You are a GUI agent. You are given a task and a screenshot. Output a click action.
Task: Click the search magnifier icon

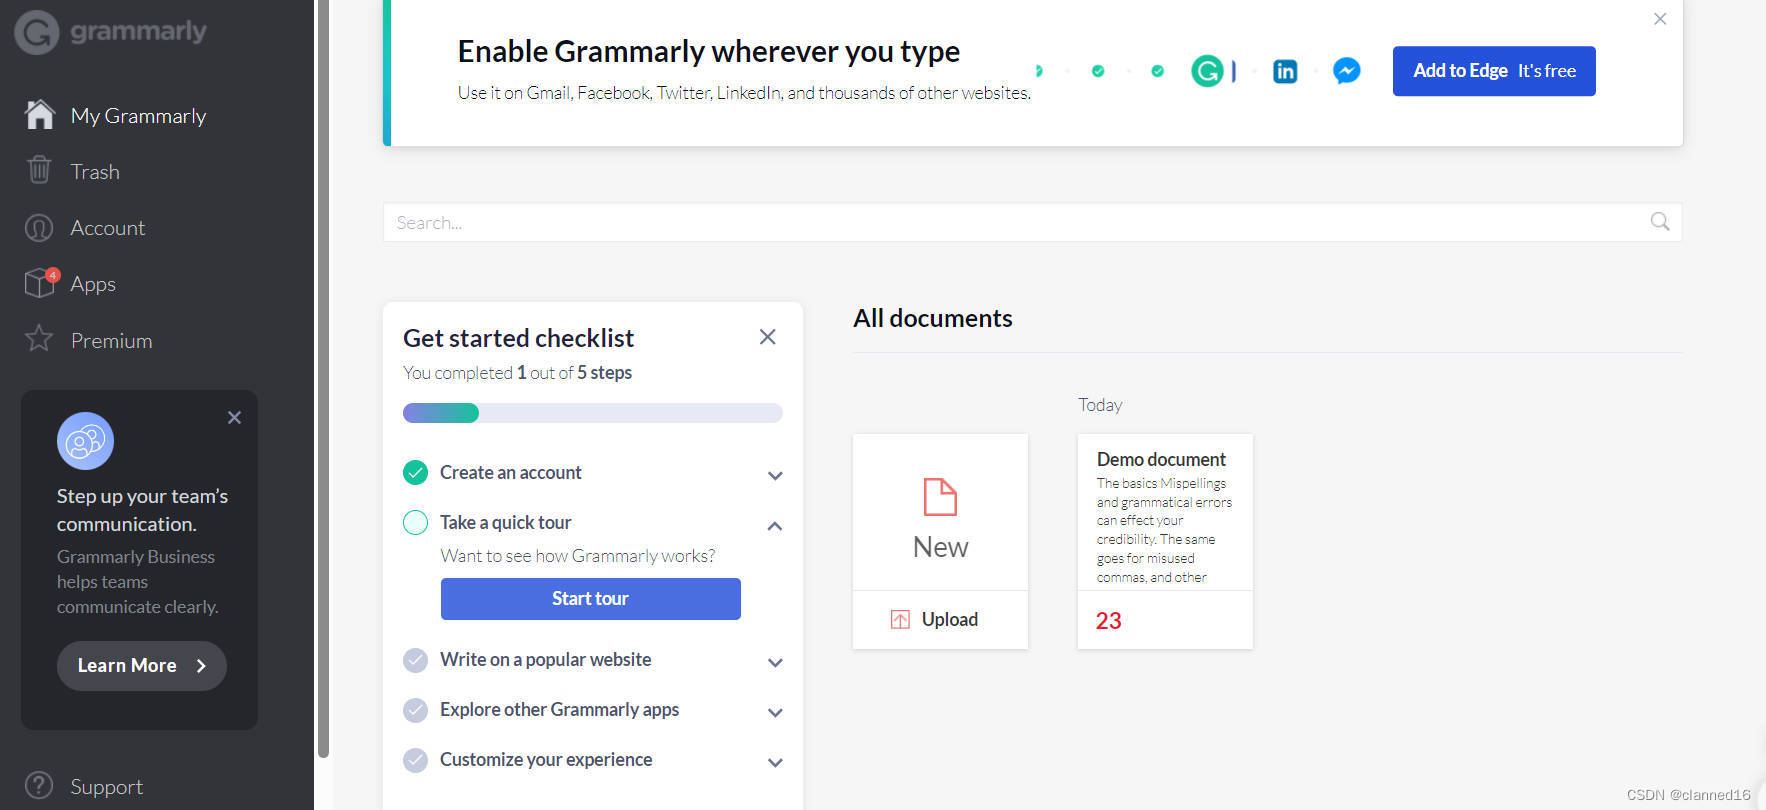coord(1659,222)
